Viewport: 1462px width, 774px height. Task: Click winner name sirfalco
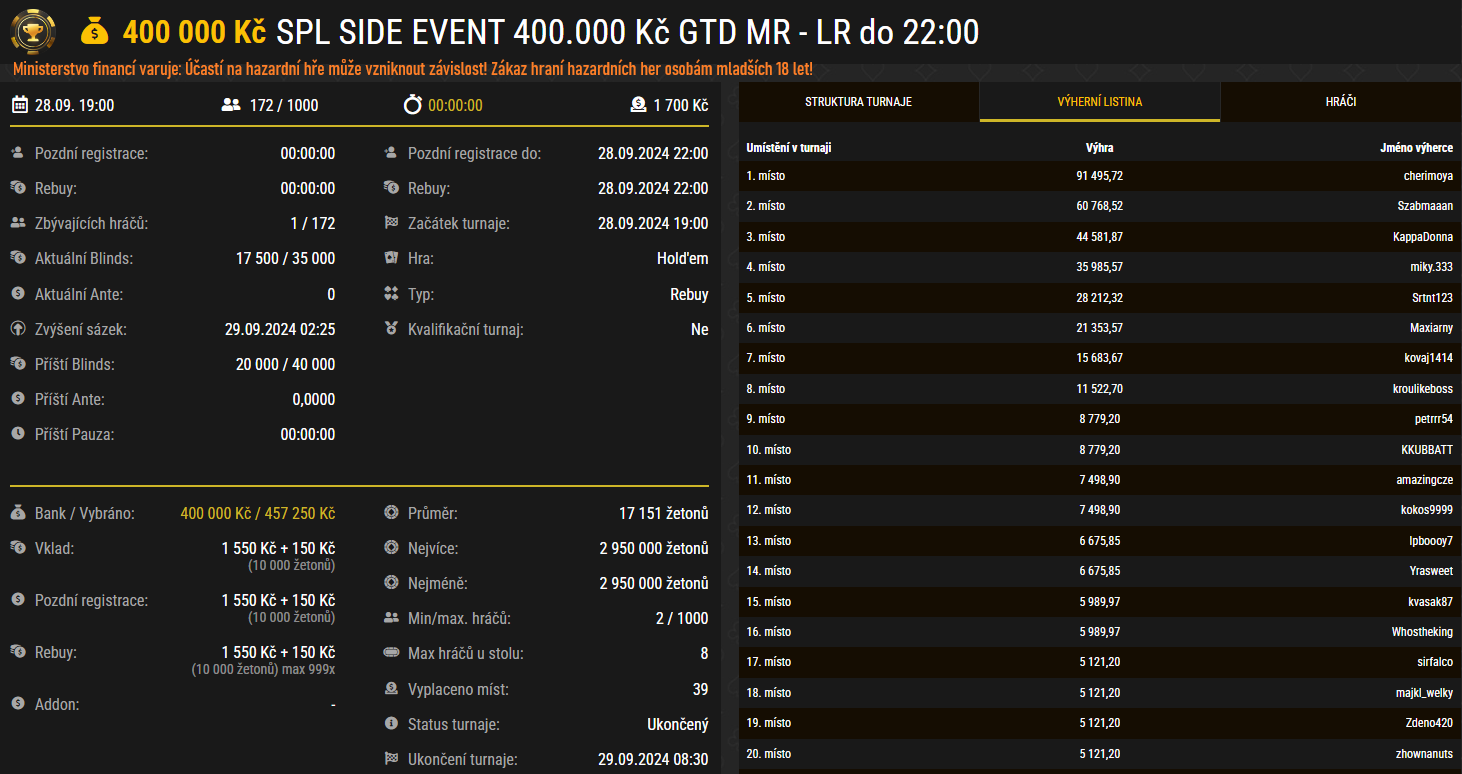pos(1435,662)
